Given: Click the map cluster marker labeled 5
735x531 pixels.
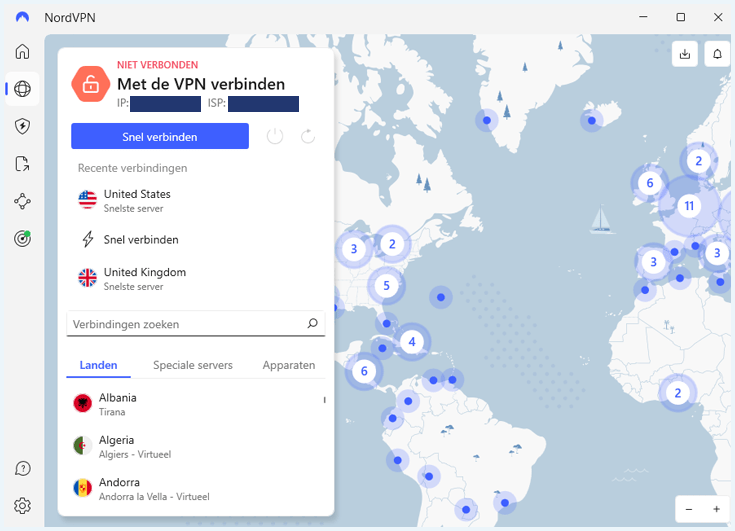Looking at the screenshot, I should (386, 285).
